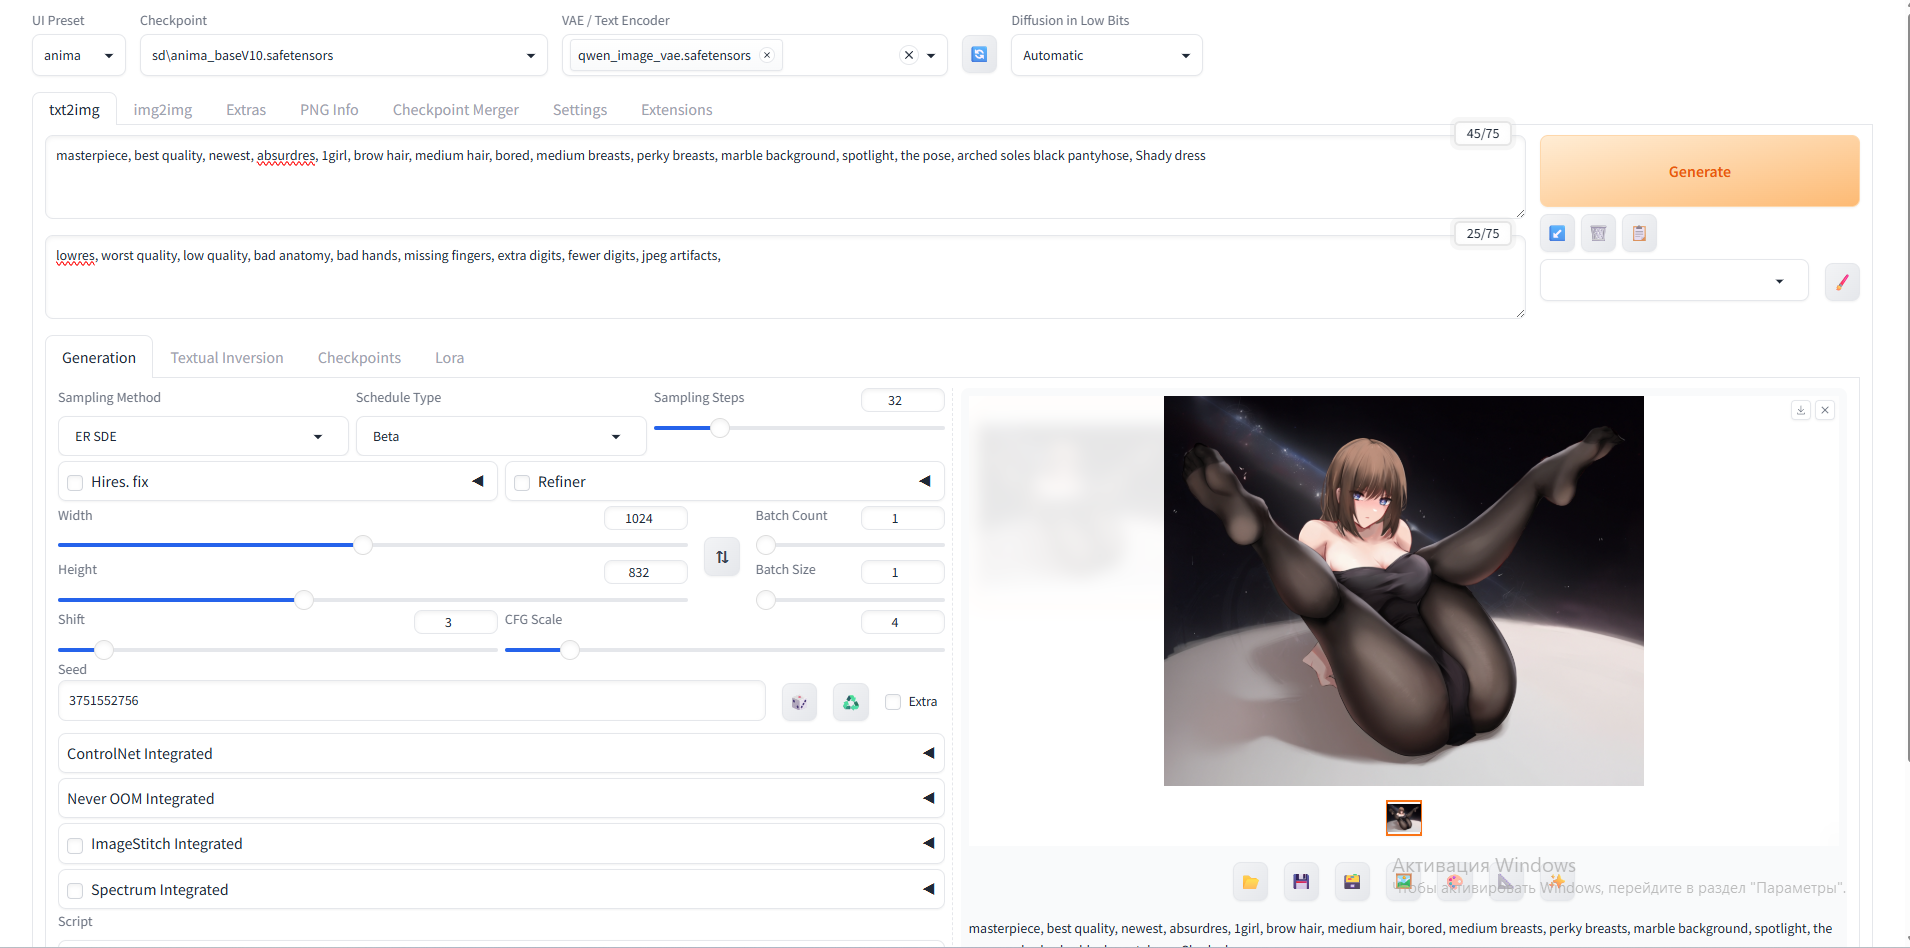
Task: Close the image preview with X icon
Action: tap(1825, 410)
